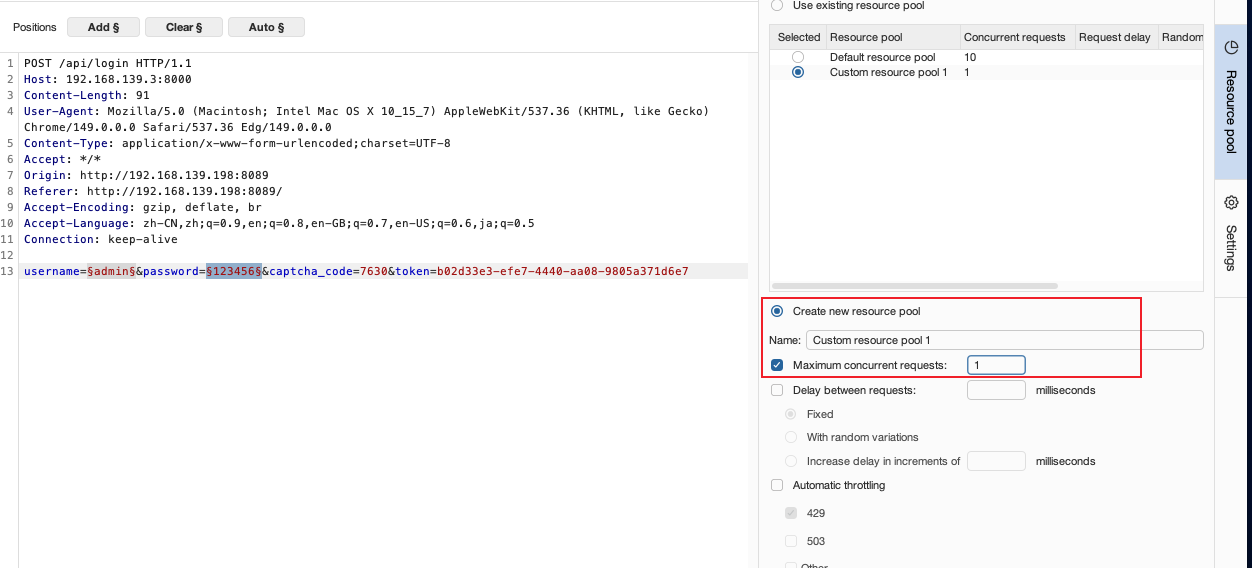Click the horizontal scrollbar under resource pool table
Image resolution: width=1252 pixels, height=568 pixels.
coord(914,285)
